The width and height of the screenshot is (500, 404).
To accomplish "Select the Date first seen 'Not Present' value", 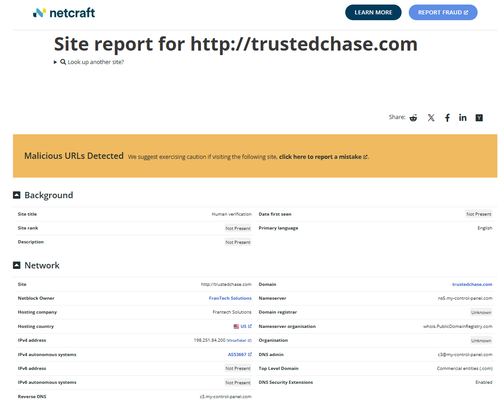I will pos(479,214).
